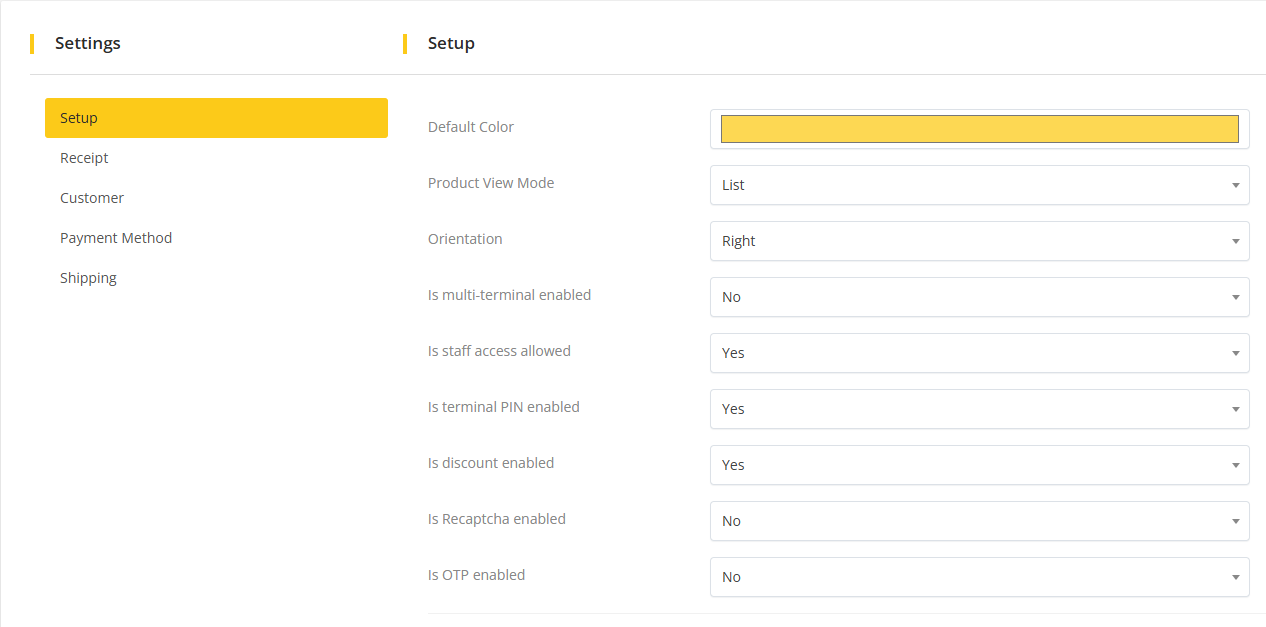The width and height of the screenshot is (1266, 627).
Task: Open the Shipping settings section
Action: point(88,278)
